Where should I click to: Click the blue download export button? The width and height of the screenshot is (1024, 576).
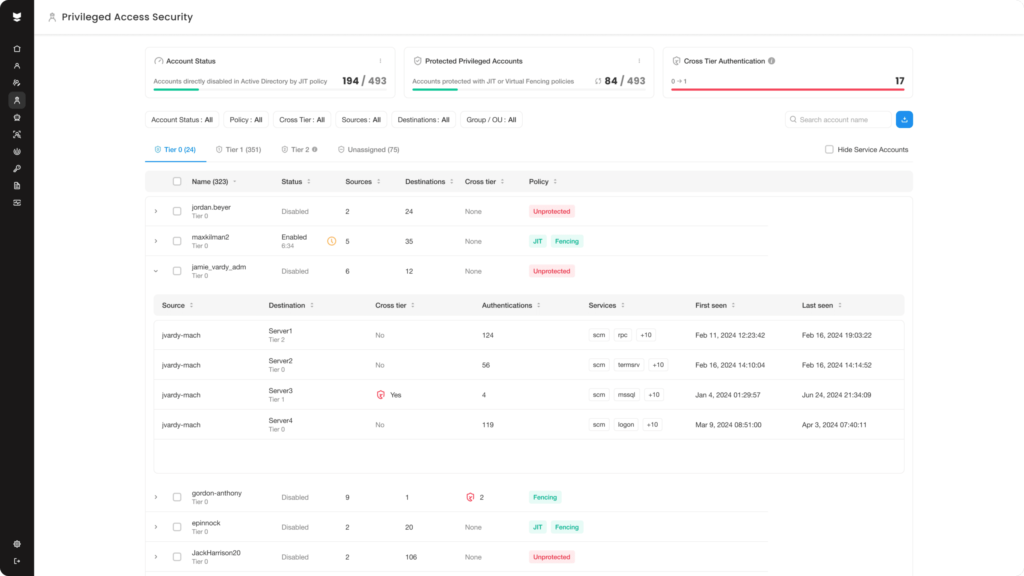click(904, 120)
